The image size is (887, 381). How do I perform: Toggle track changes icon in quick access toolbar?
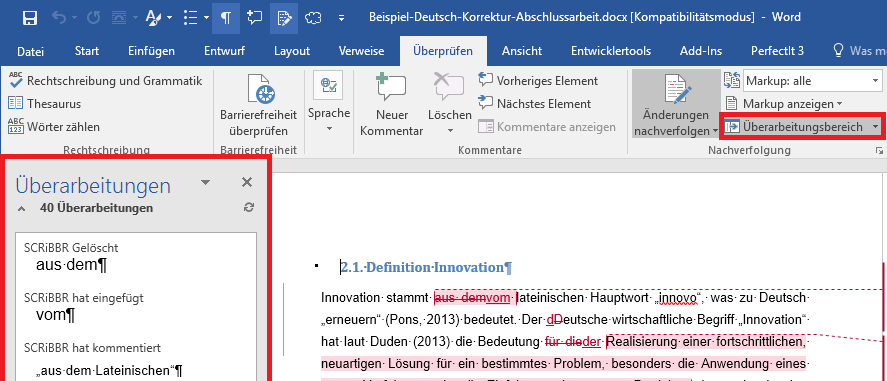[x=284, y=18]
